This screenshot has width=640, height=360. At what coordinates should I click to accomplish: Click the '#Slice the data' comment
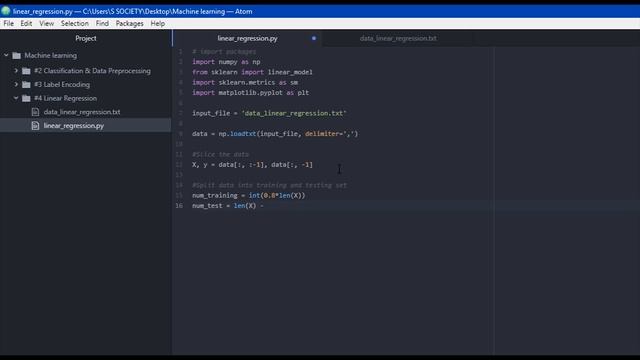220,154
